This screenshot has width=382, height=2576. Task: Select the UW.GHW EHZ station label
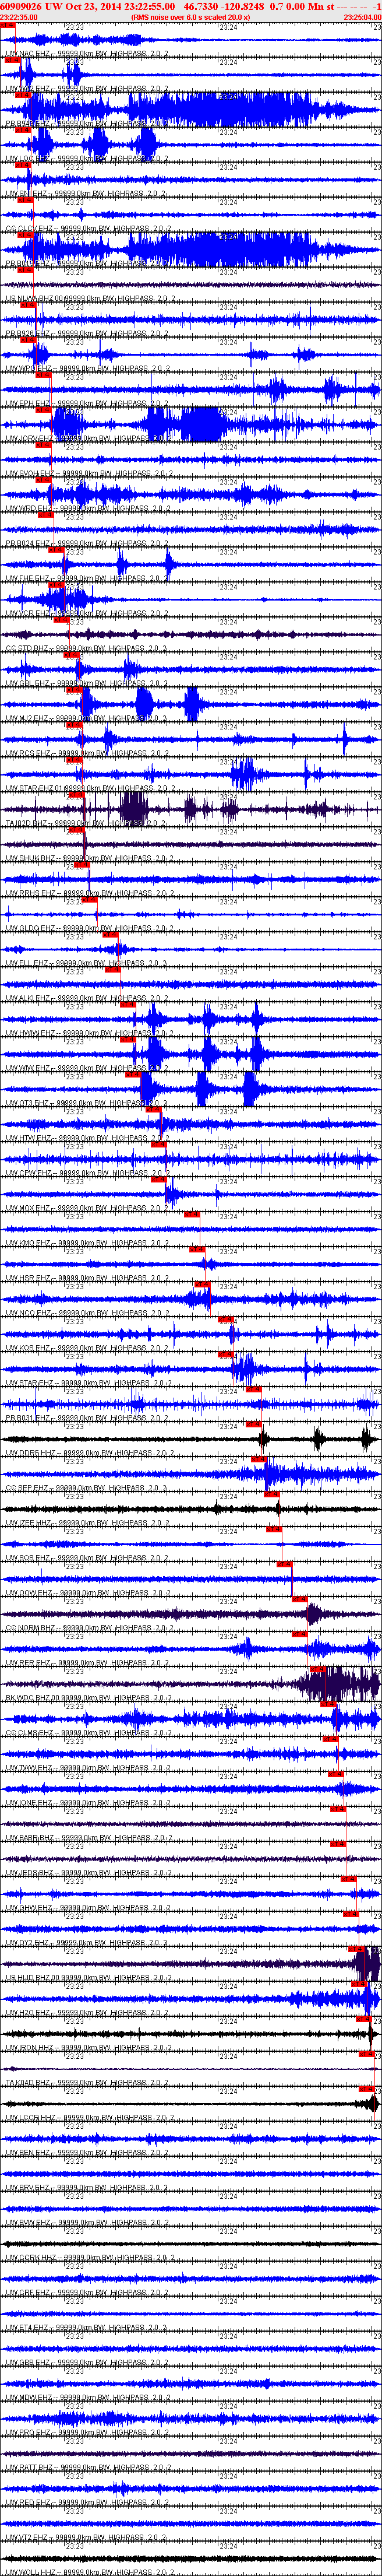87,1908
